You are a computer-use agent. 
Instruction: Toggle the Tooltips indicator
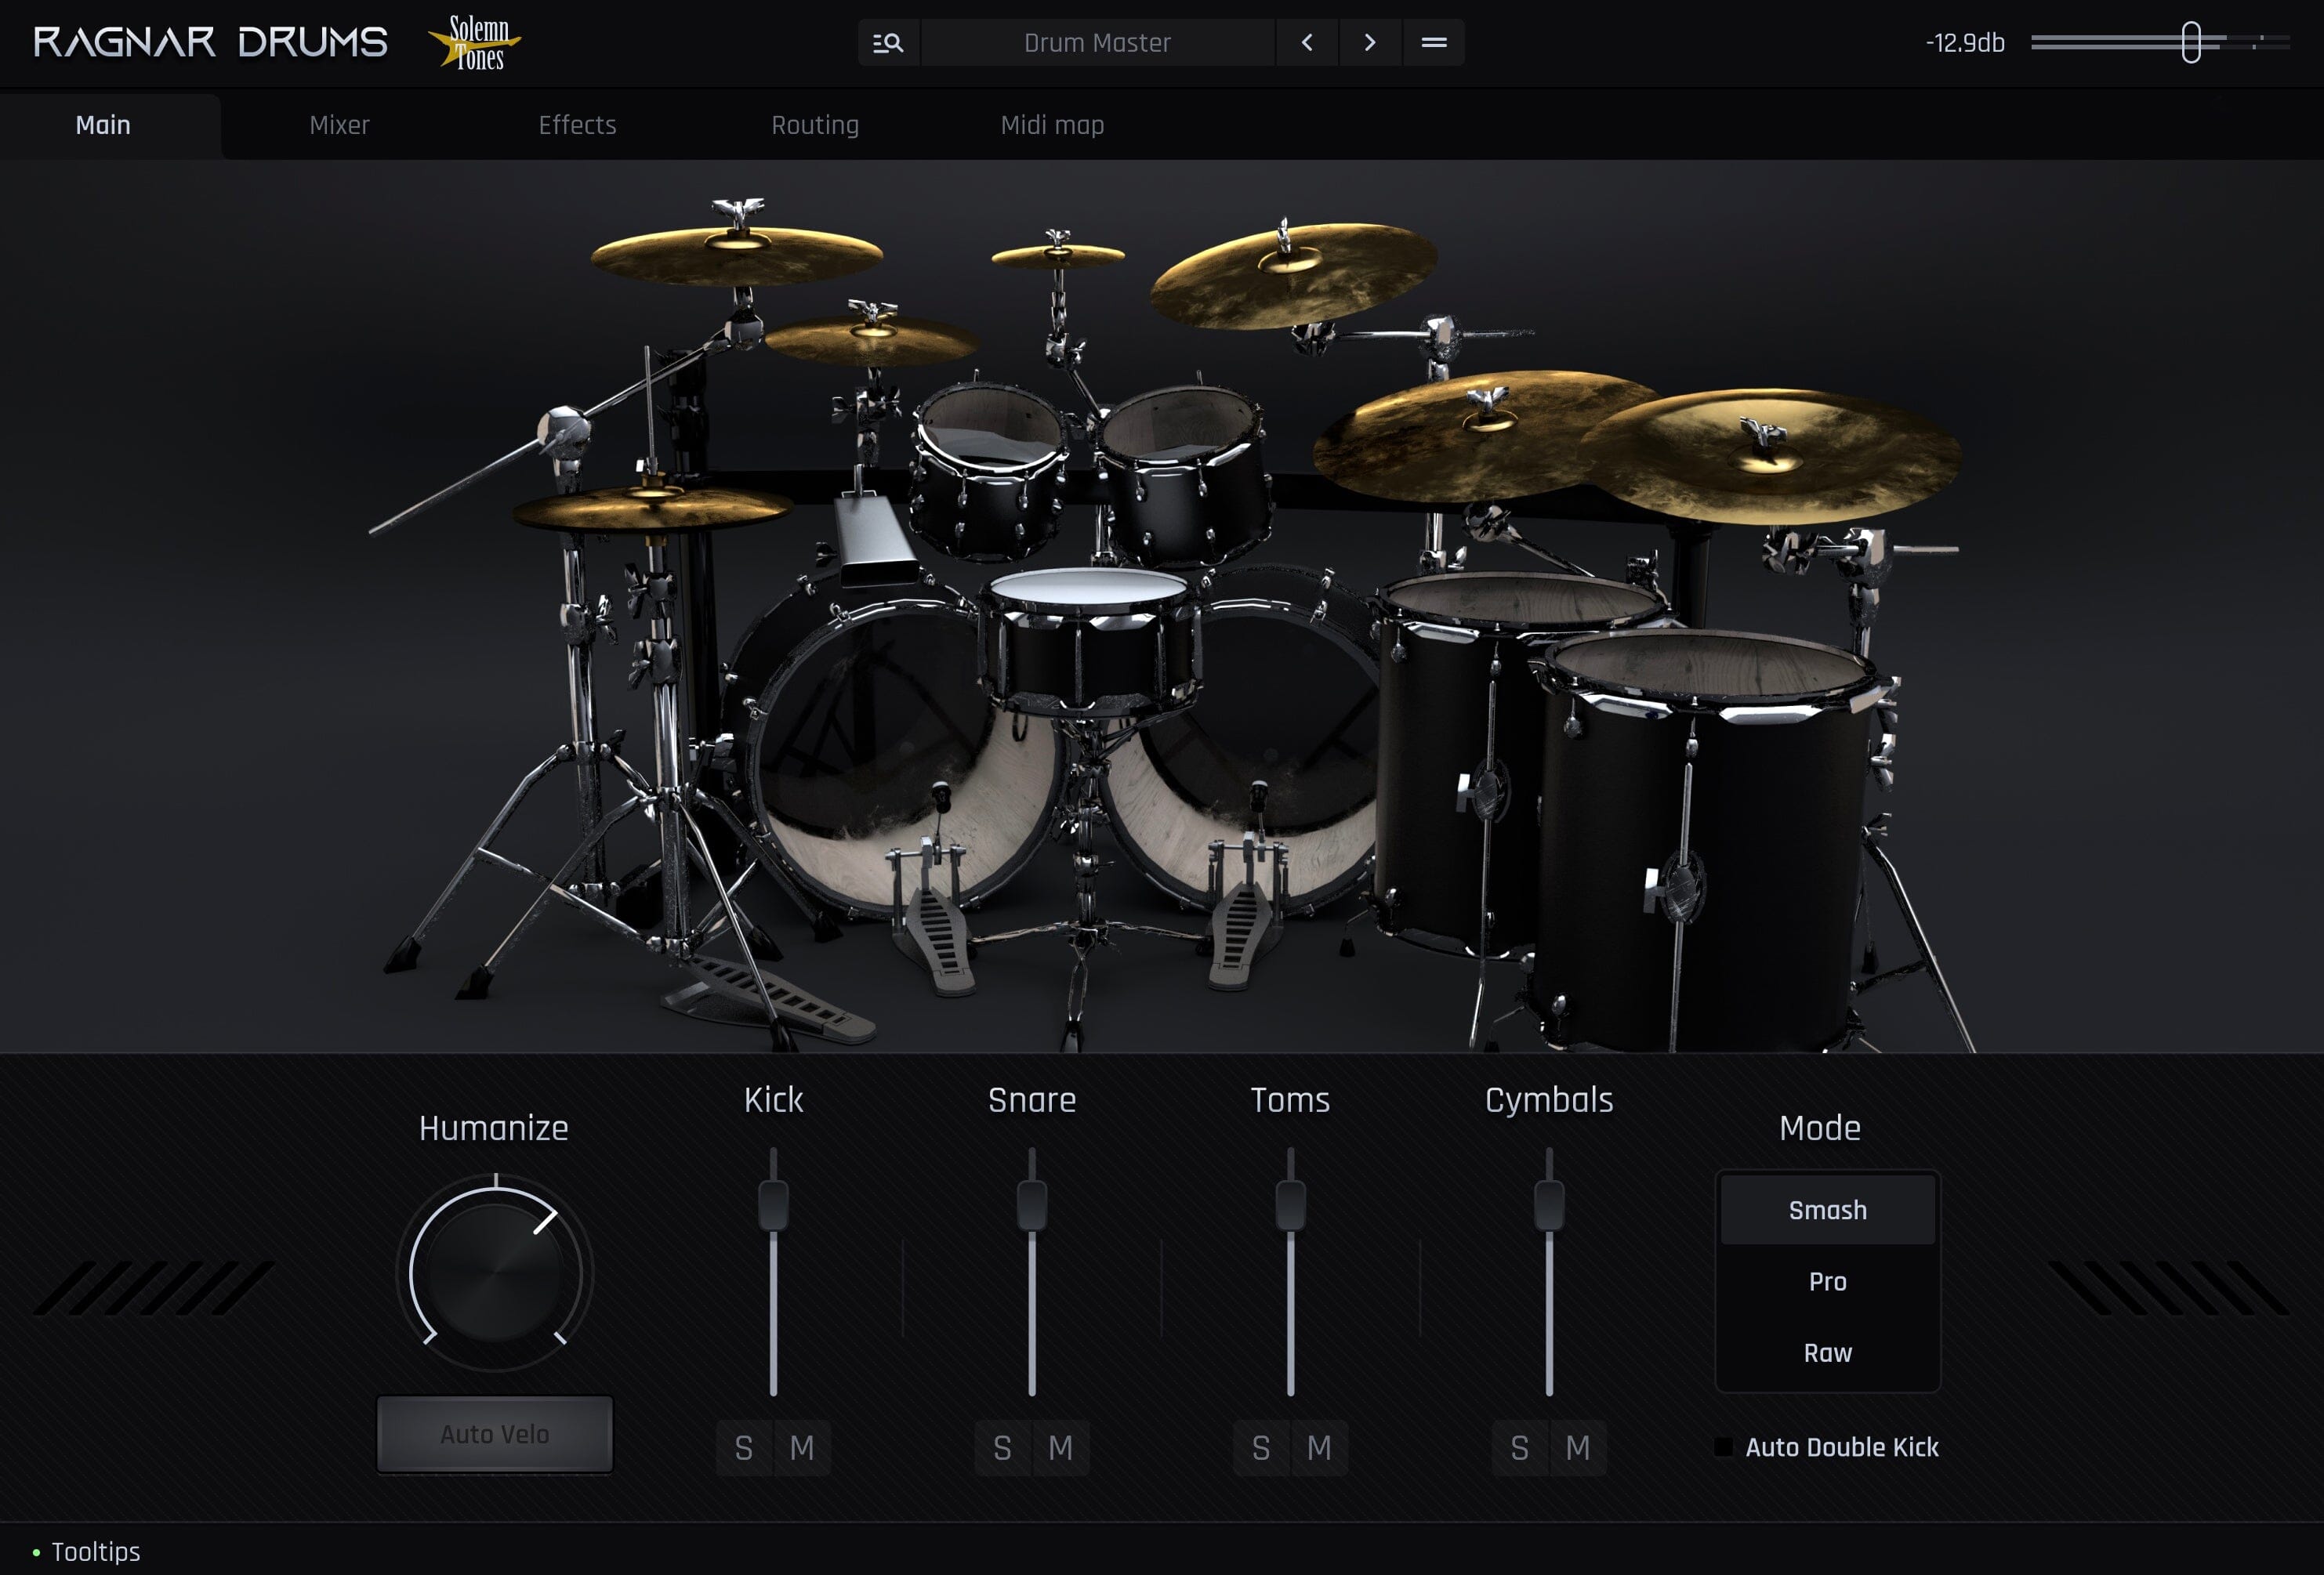37,1552
